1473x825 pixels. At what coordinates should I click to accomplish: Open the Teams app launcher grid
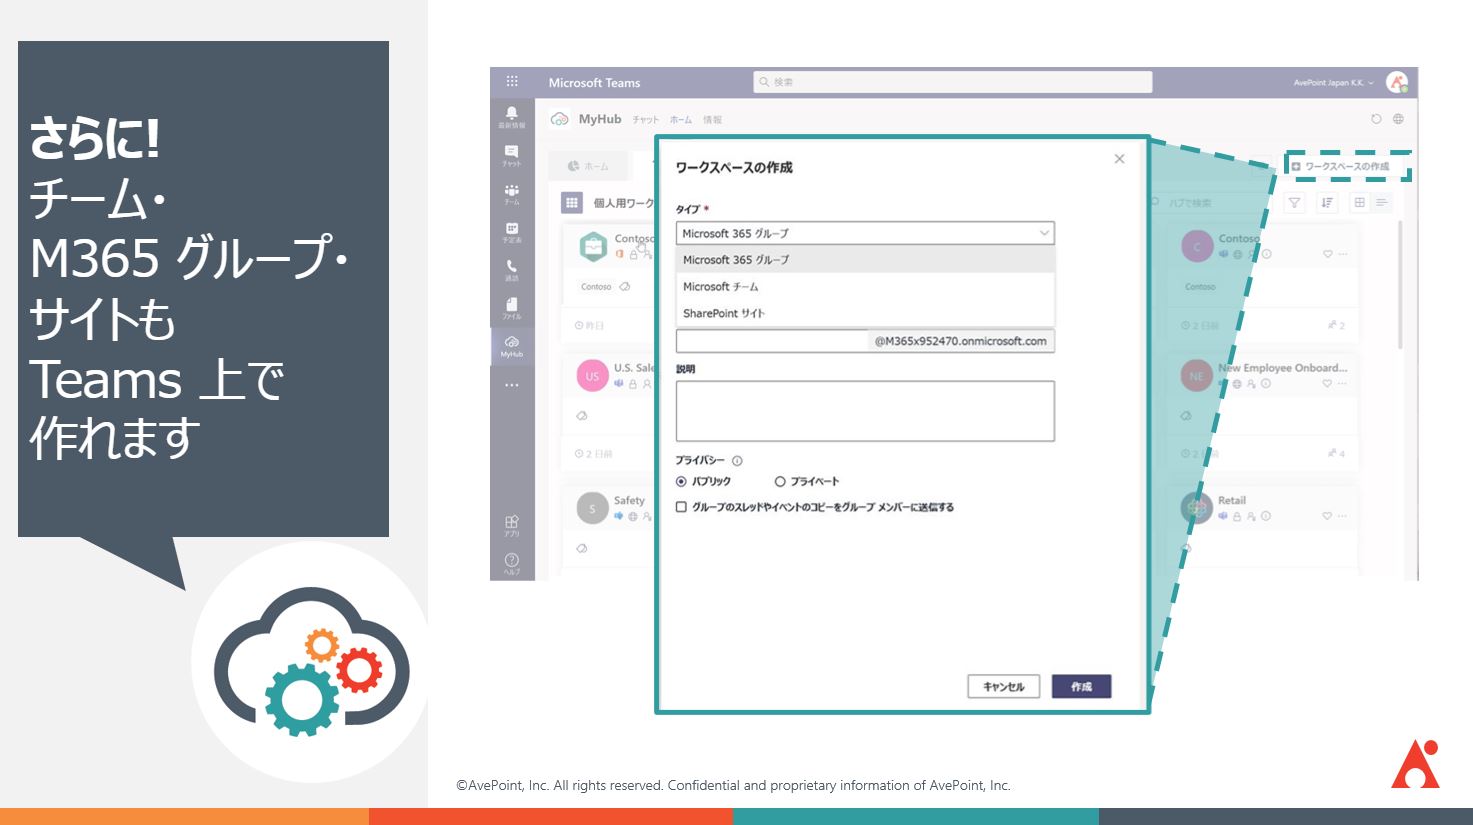pyautogui.click(x=512, y=82)
